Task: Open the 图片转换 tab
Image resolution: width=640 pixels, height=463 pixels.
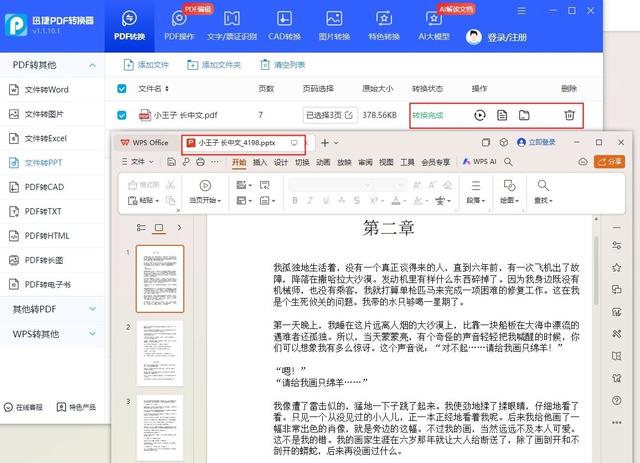Action: point(334,26)
